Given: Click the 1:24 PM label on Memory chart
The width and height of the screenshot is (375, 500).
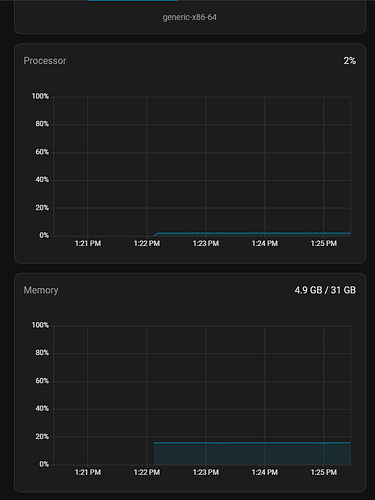Looking at the screenshot, I should coord(265,472).
